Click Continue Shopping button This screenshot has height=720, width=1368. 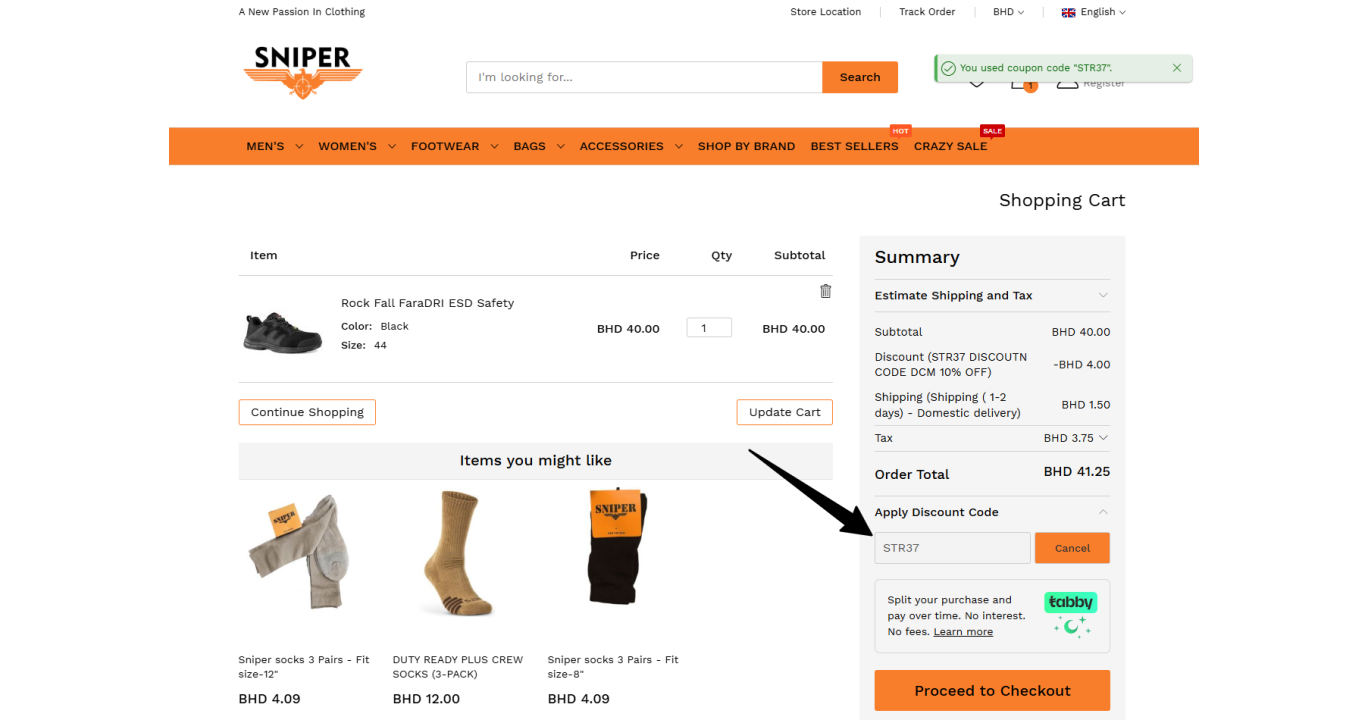[307, 412]
